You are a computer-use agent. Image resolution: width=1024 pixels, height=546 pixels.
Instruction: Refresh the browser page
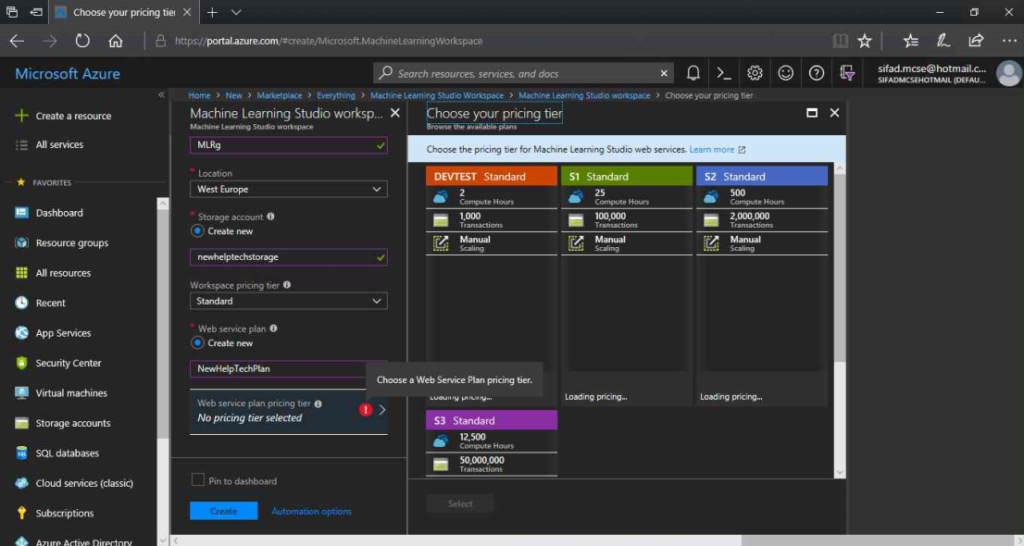tap(82, 40)
